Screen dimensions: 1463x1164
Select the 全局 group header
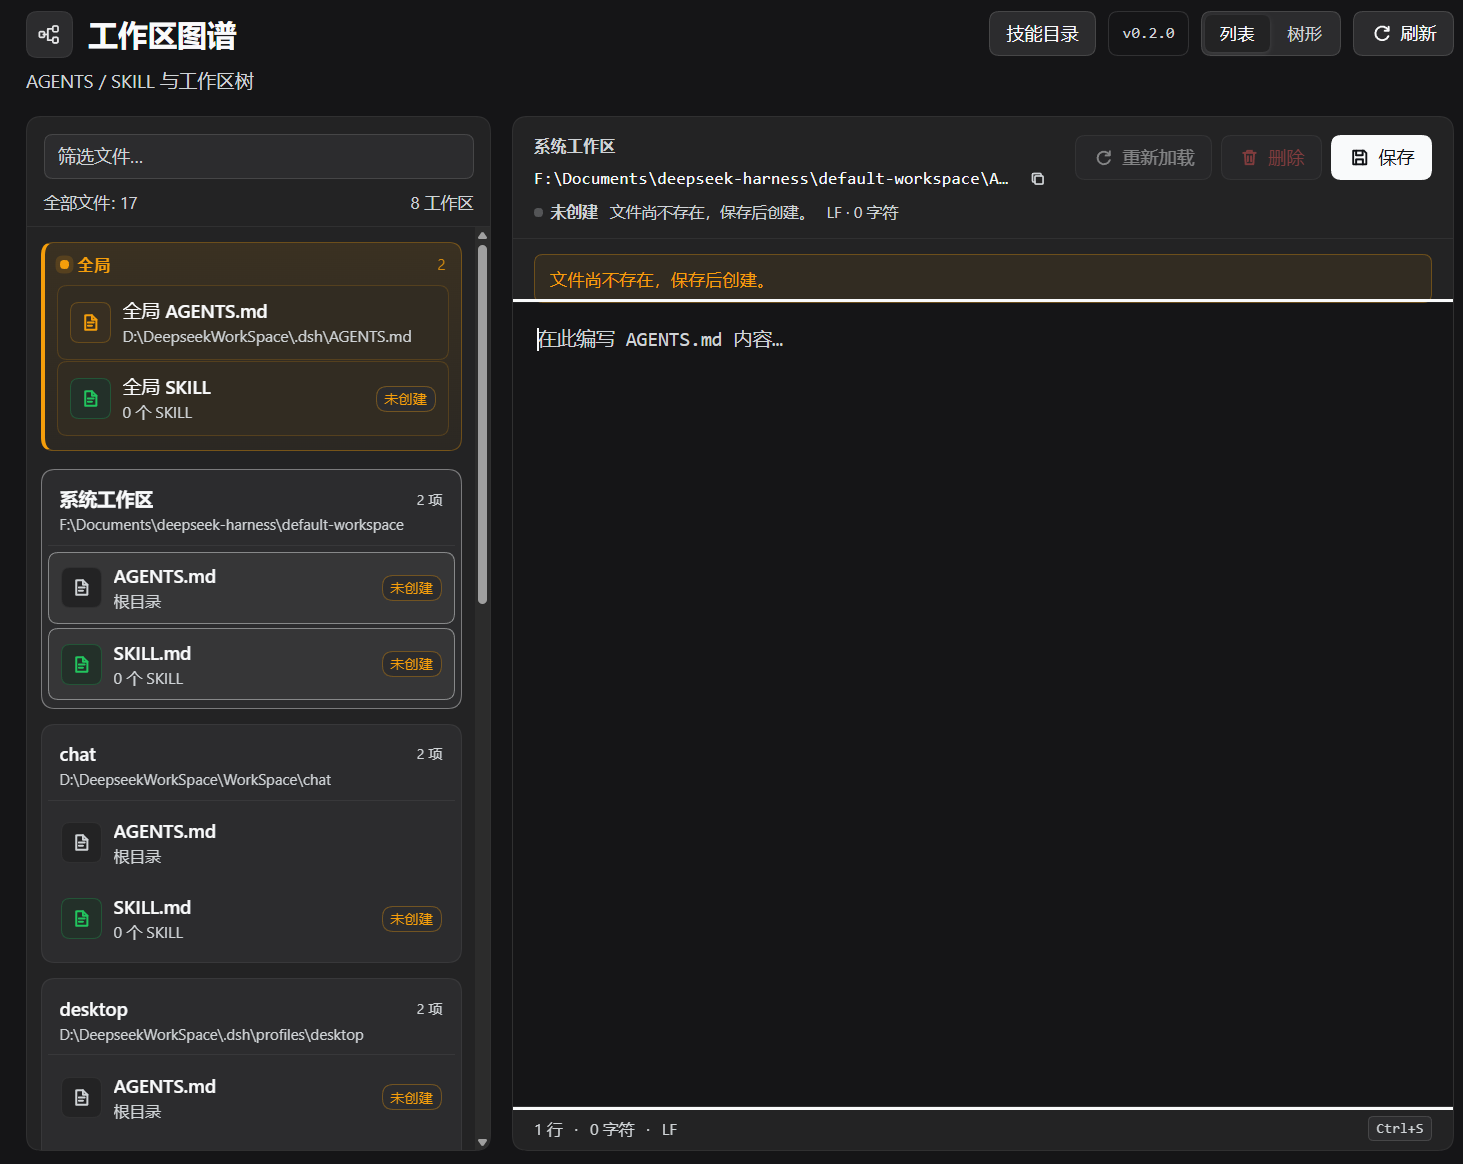(251, 265)
